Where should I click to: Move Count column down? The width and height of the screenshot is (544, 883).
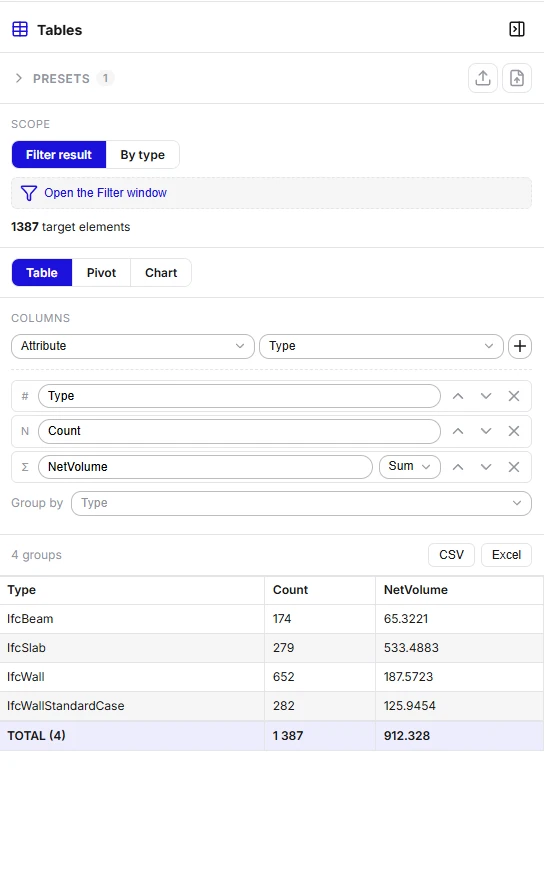486,431
